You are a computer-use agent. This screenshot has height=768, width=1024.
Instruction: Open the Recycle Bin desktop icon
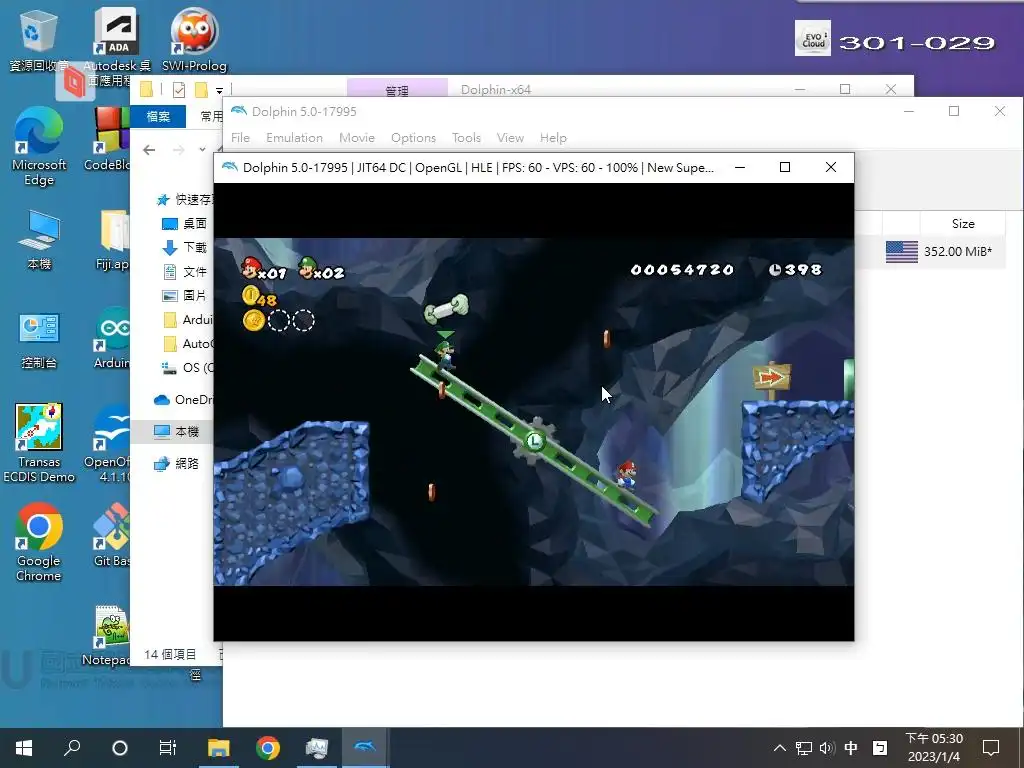[x=37, y=40]
